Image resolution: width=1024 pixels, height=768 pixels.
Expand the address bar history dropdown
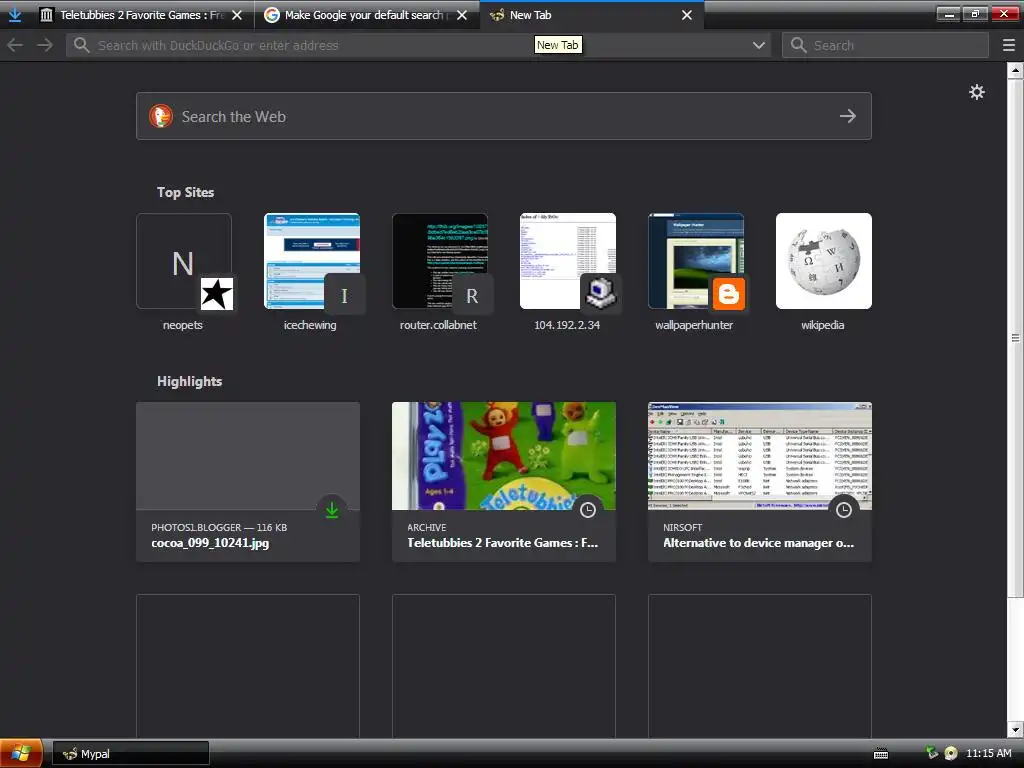[x=759, y=45]
